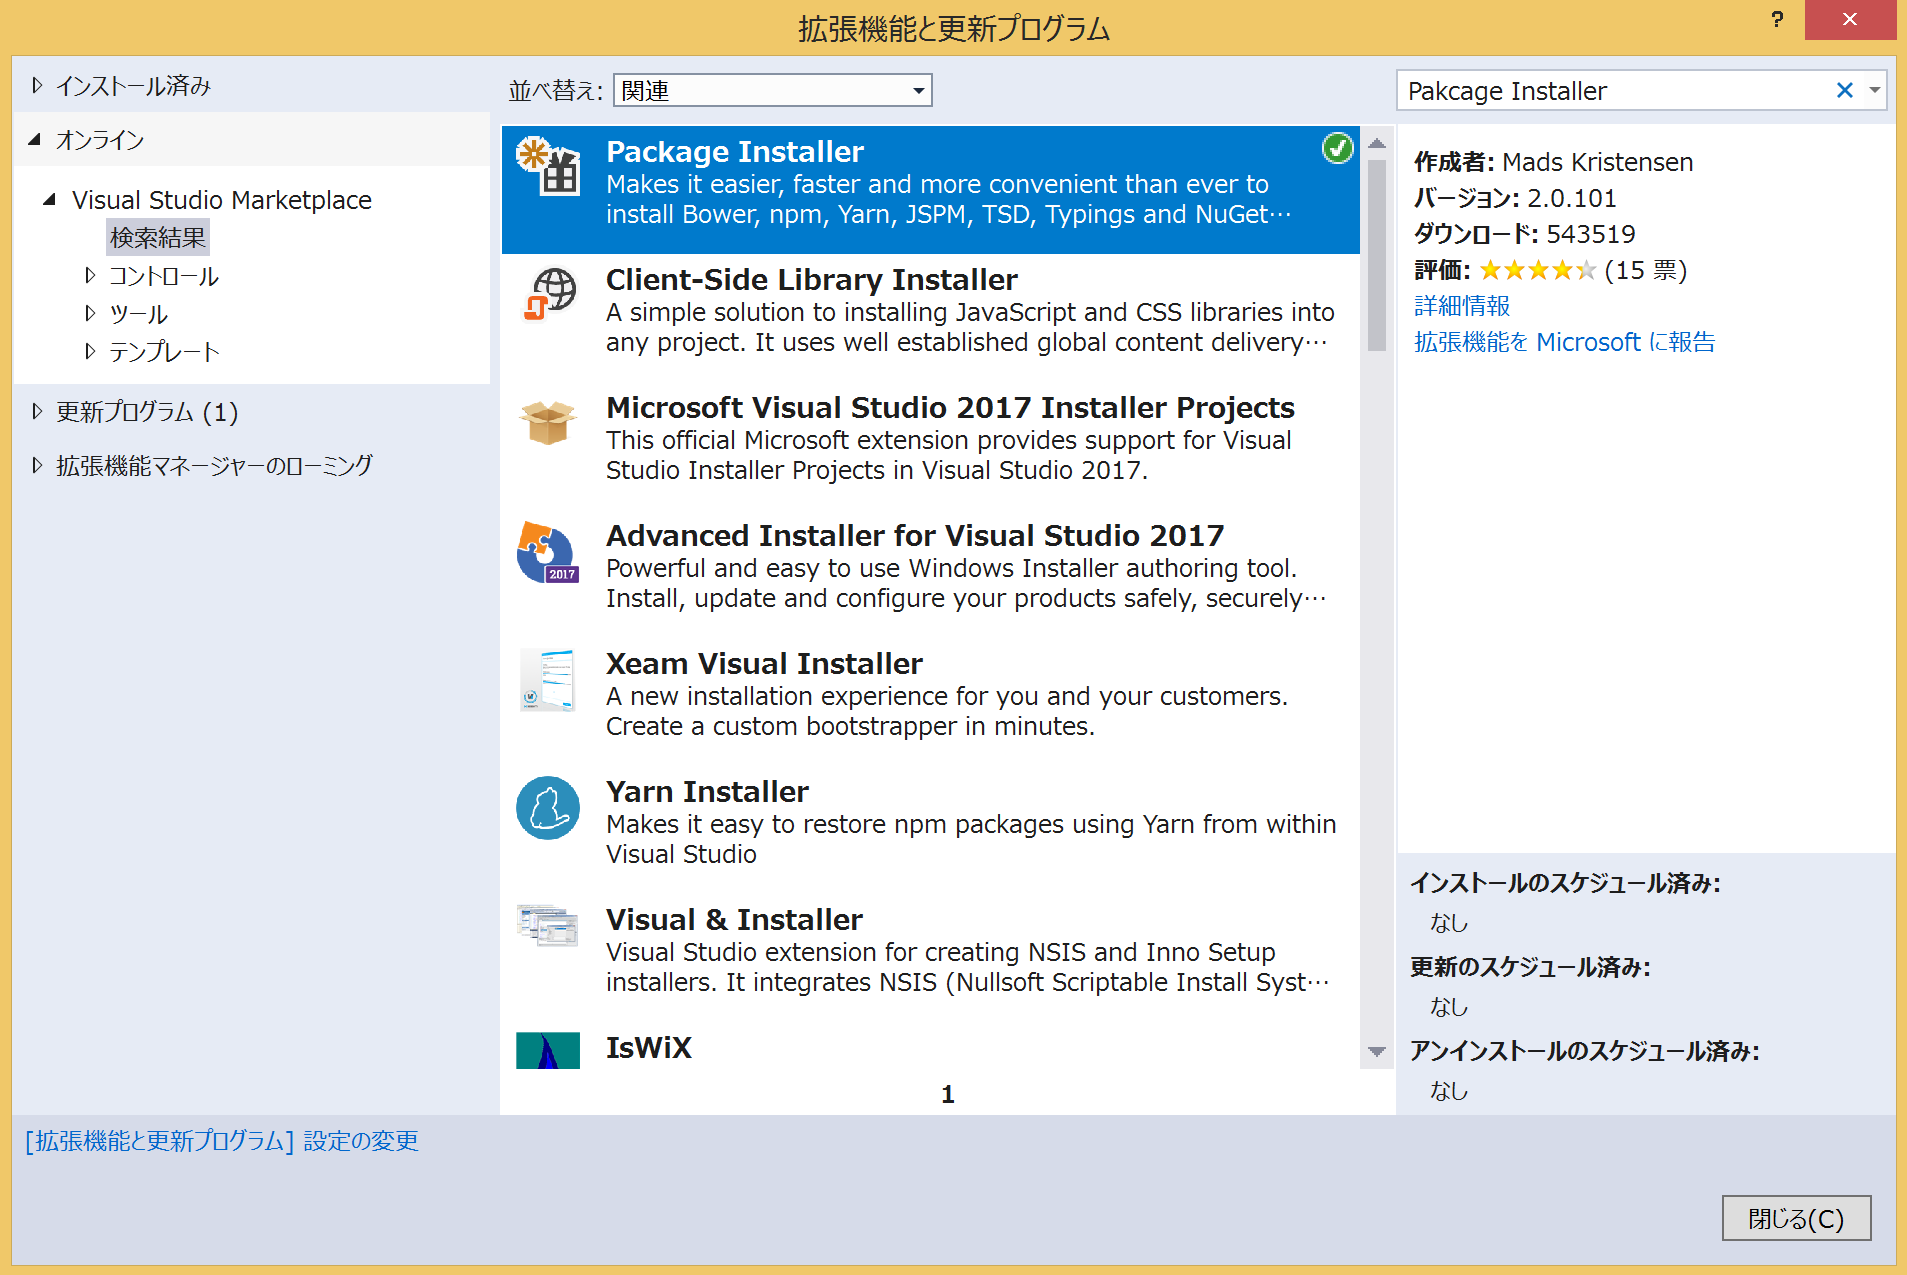Click the results list scroll down arrow
Viewport: 1907px width, 1275px height.
[1377, 1051]
